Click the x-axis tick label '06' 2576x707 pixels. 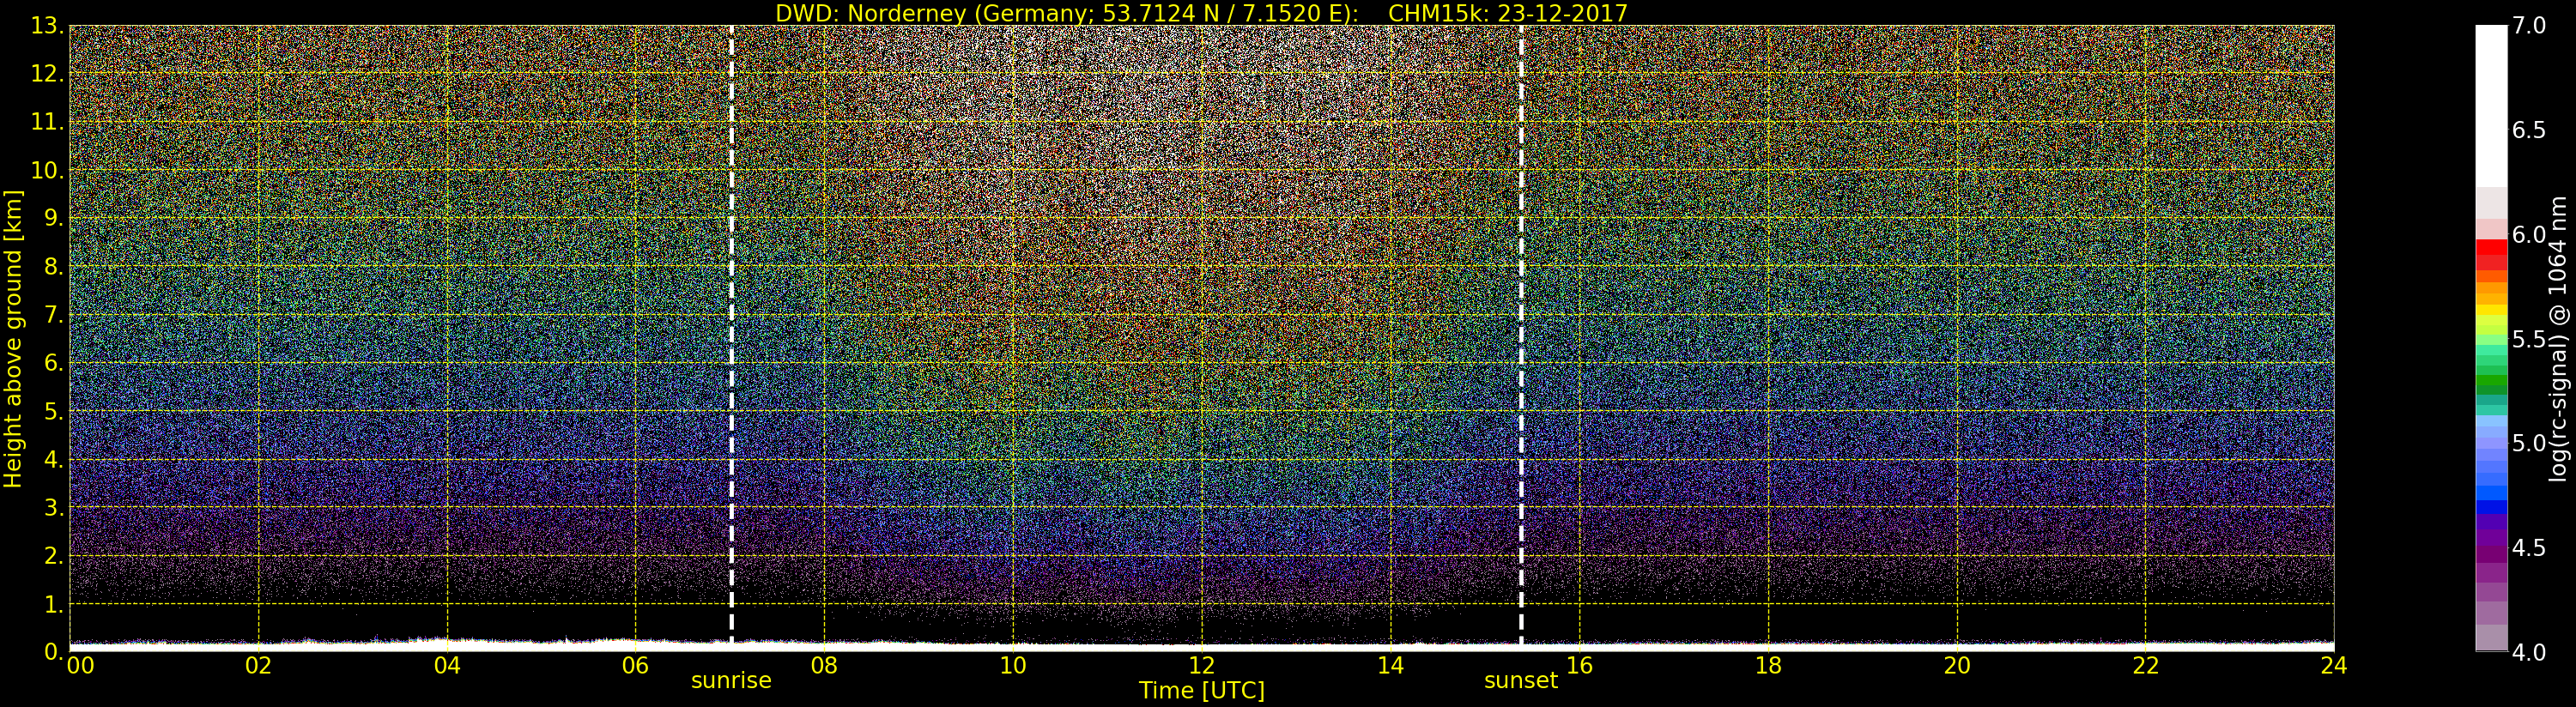(x=635, y=666)
